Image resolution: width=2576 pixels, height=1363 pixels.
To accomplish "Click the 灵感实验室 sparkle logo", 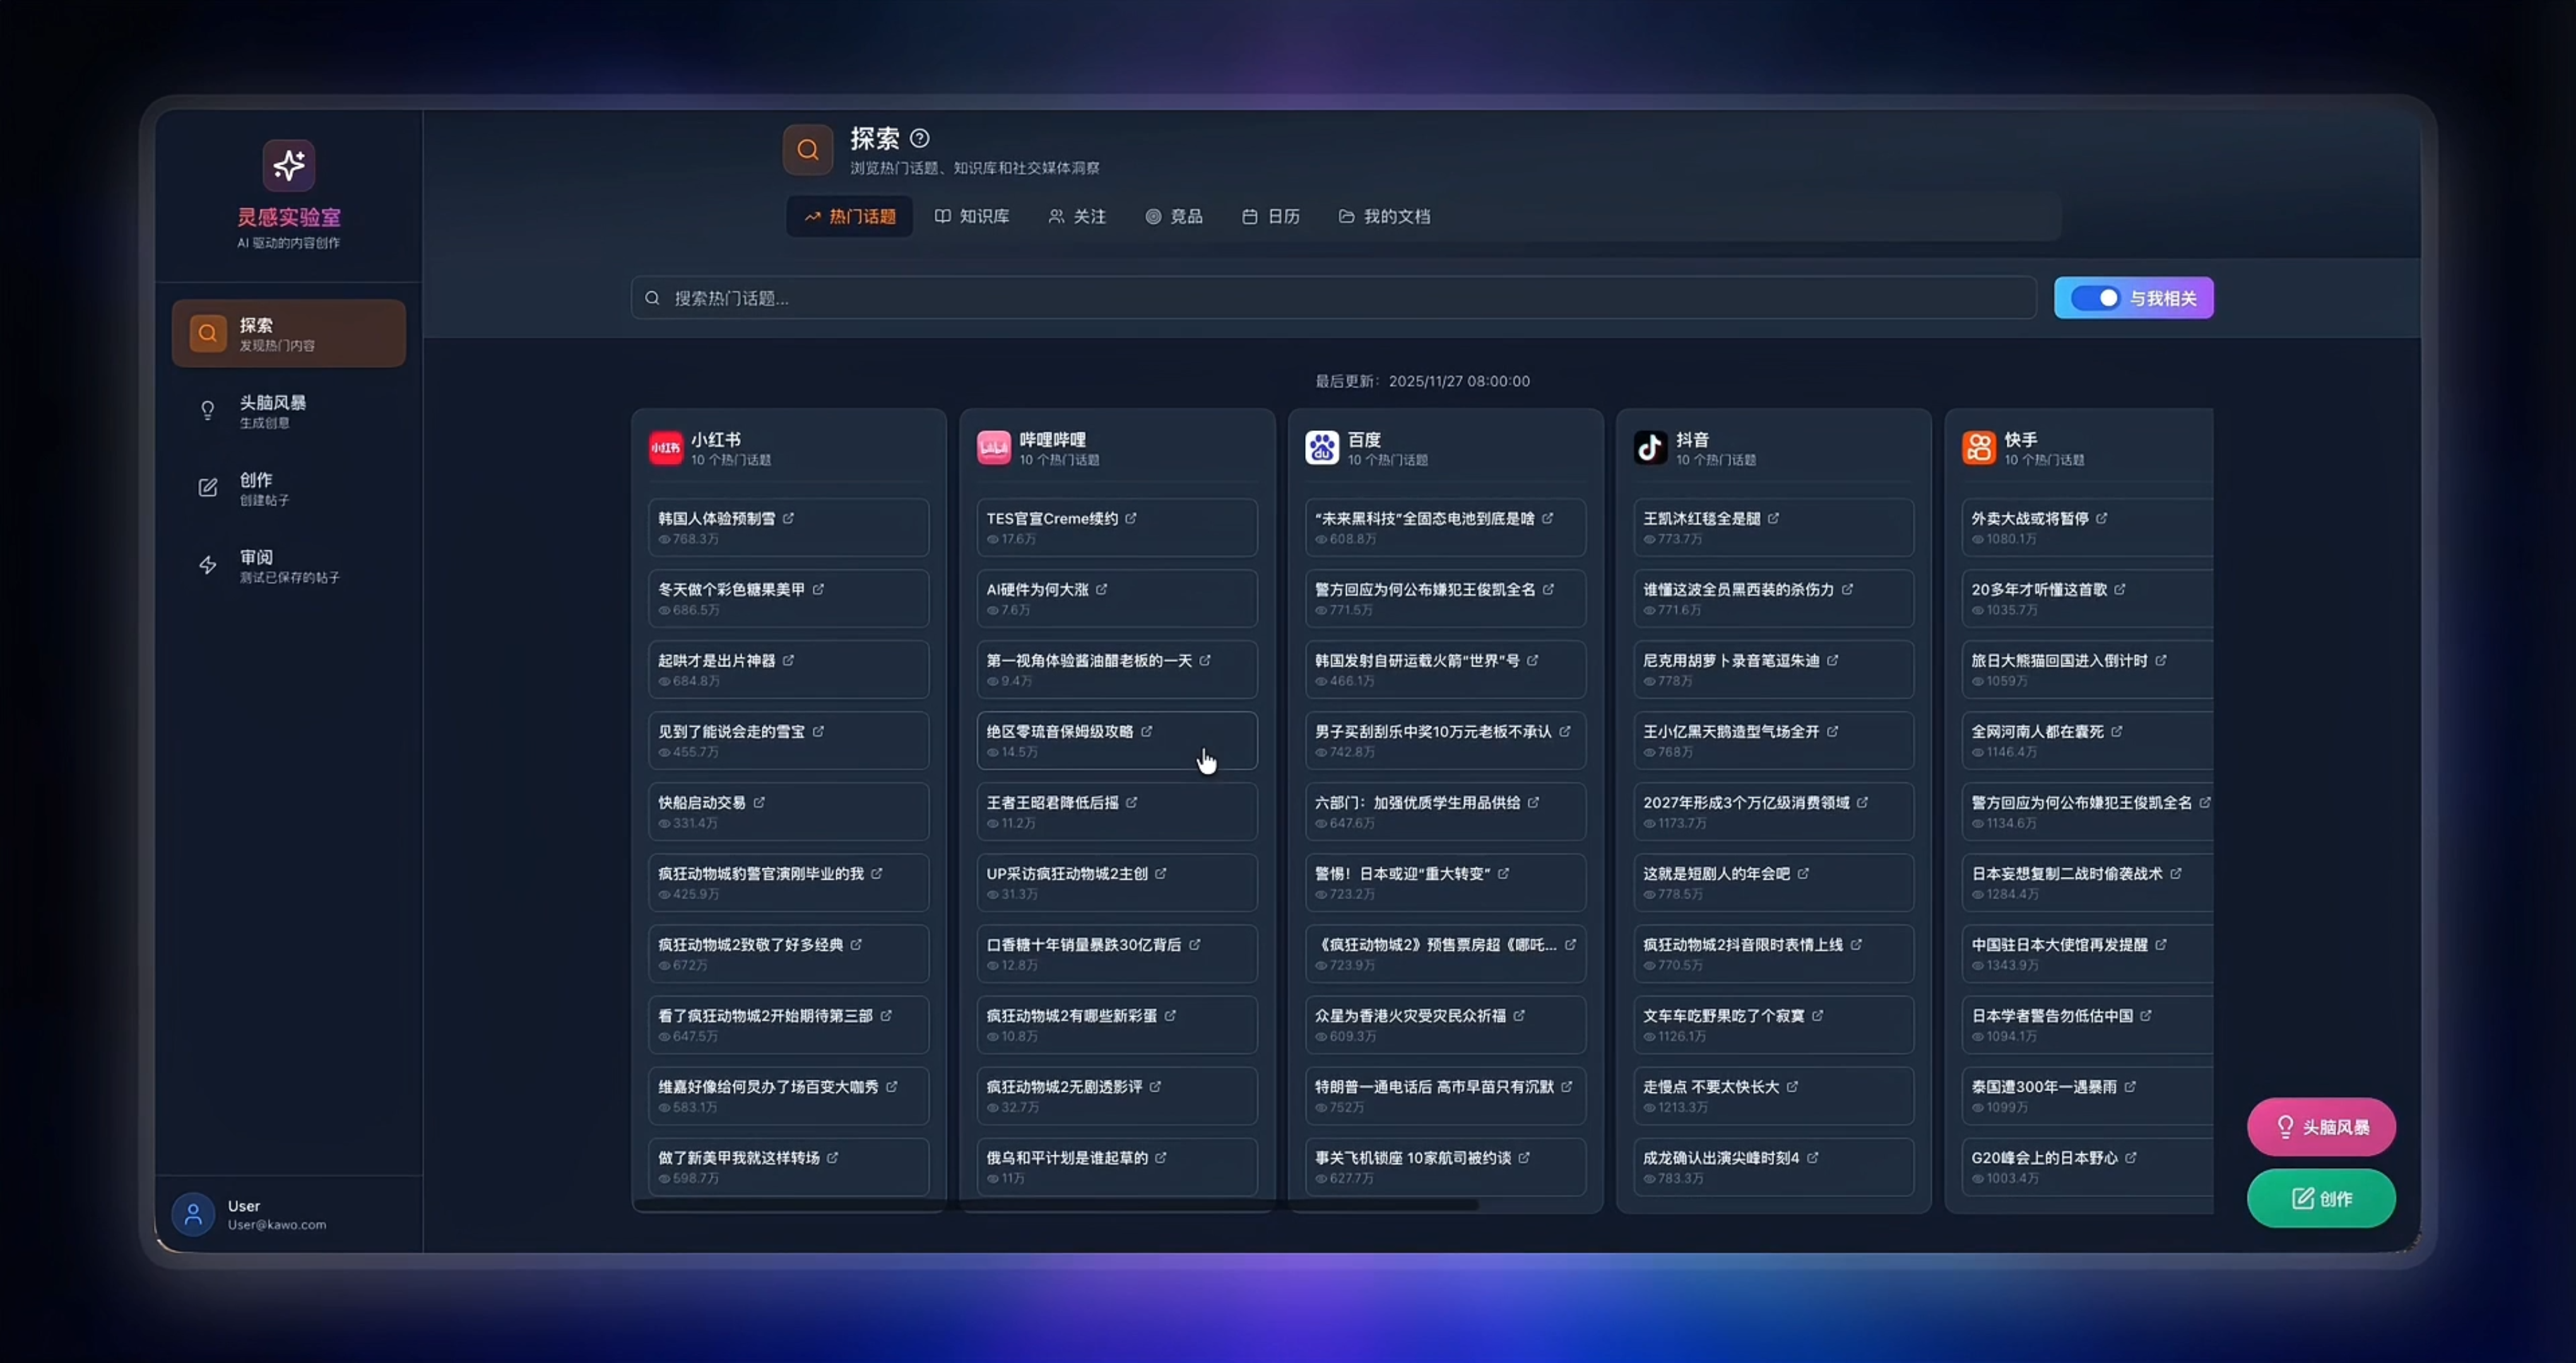I will 289,166.
